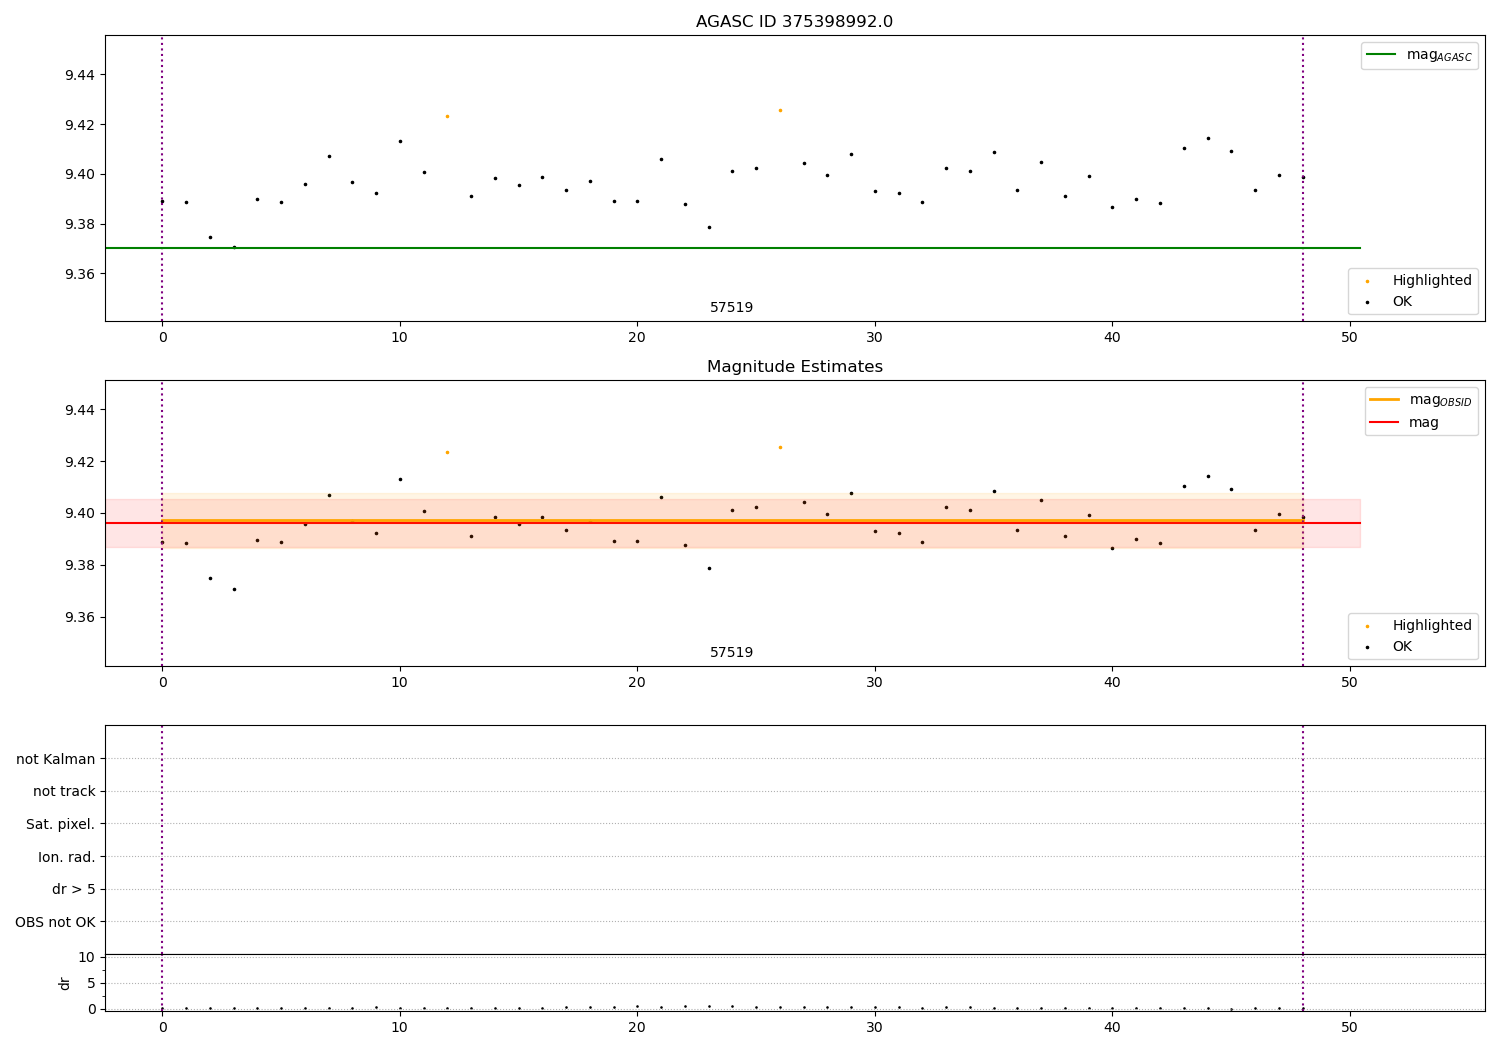Click the x-tick 40 under the bottom panel

pos(1112,1027)
